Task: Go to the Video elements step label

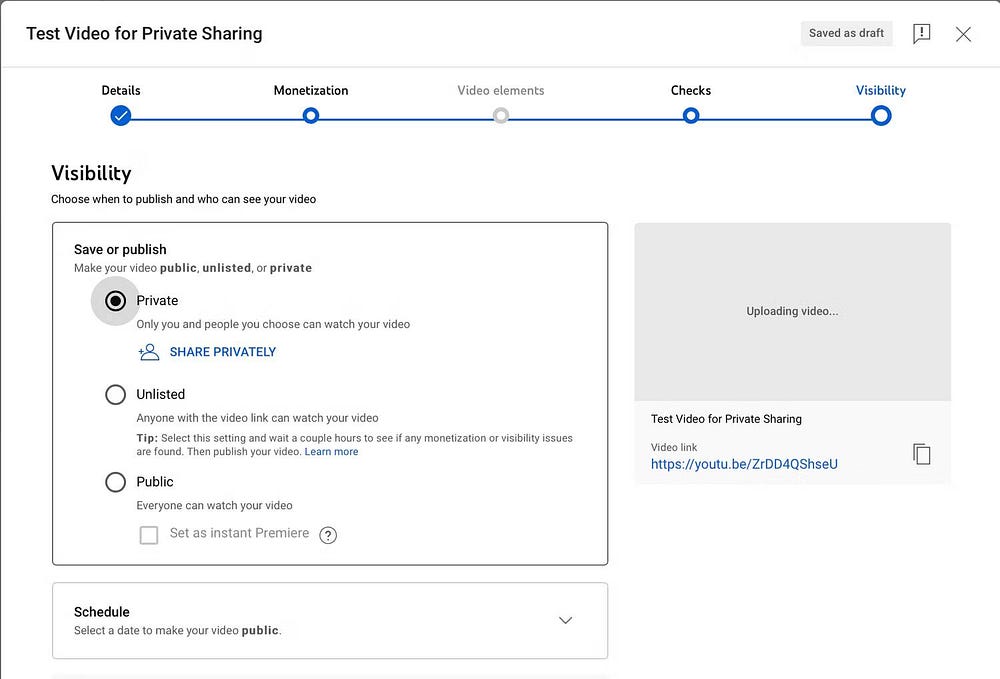Action: point(501,91)
